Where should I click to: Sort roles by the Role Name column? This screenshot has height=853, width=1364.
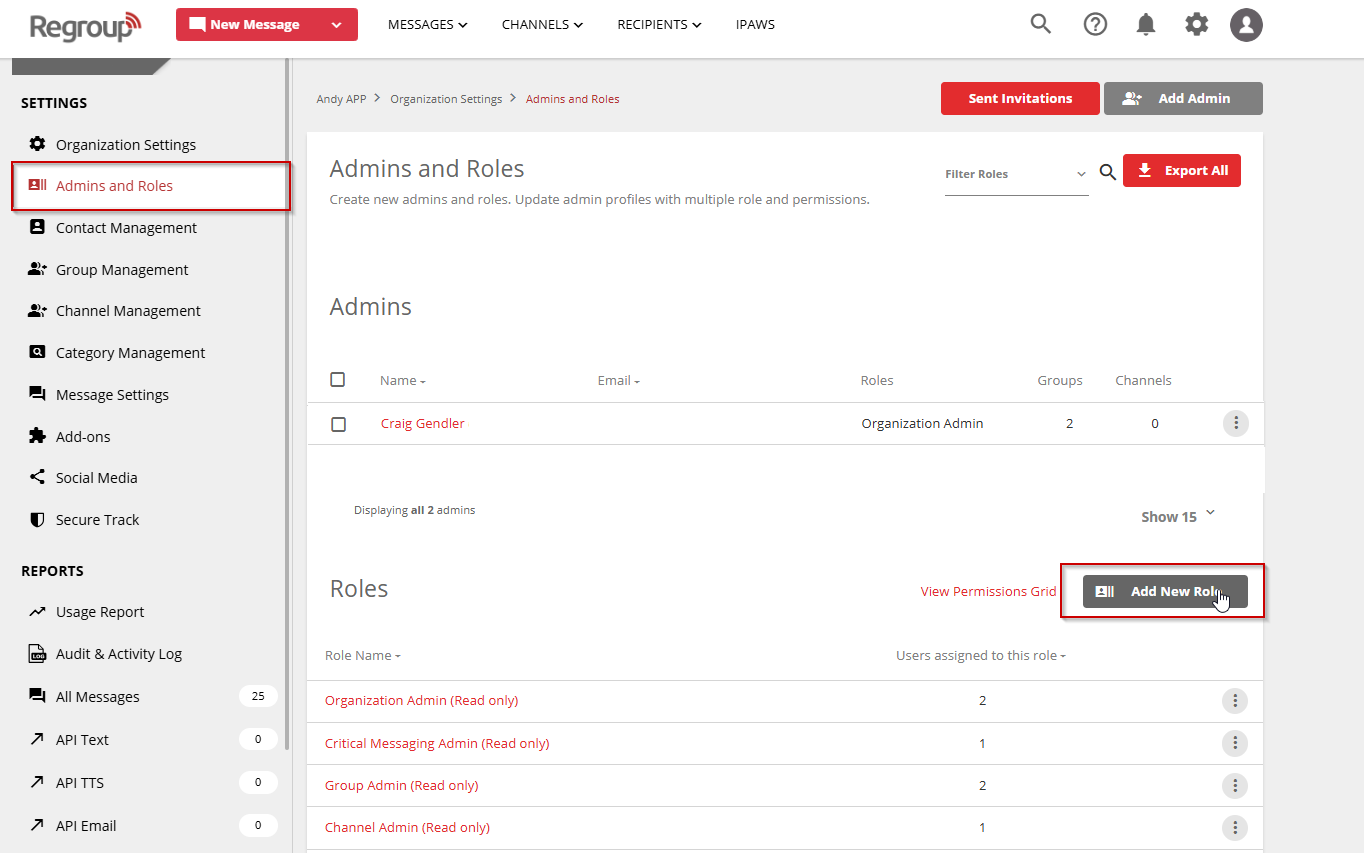362,655
